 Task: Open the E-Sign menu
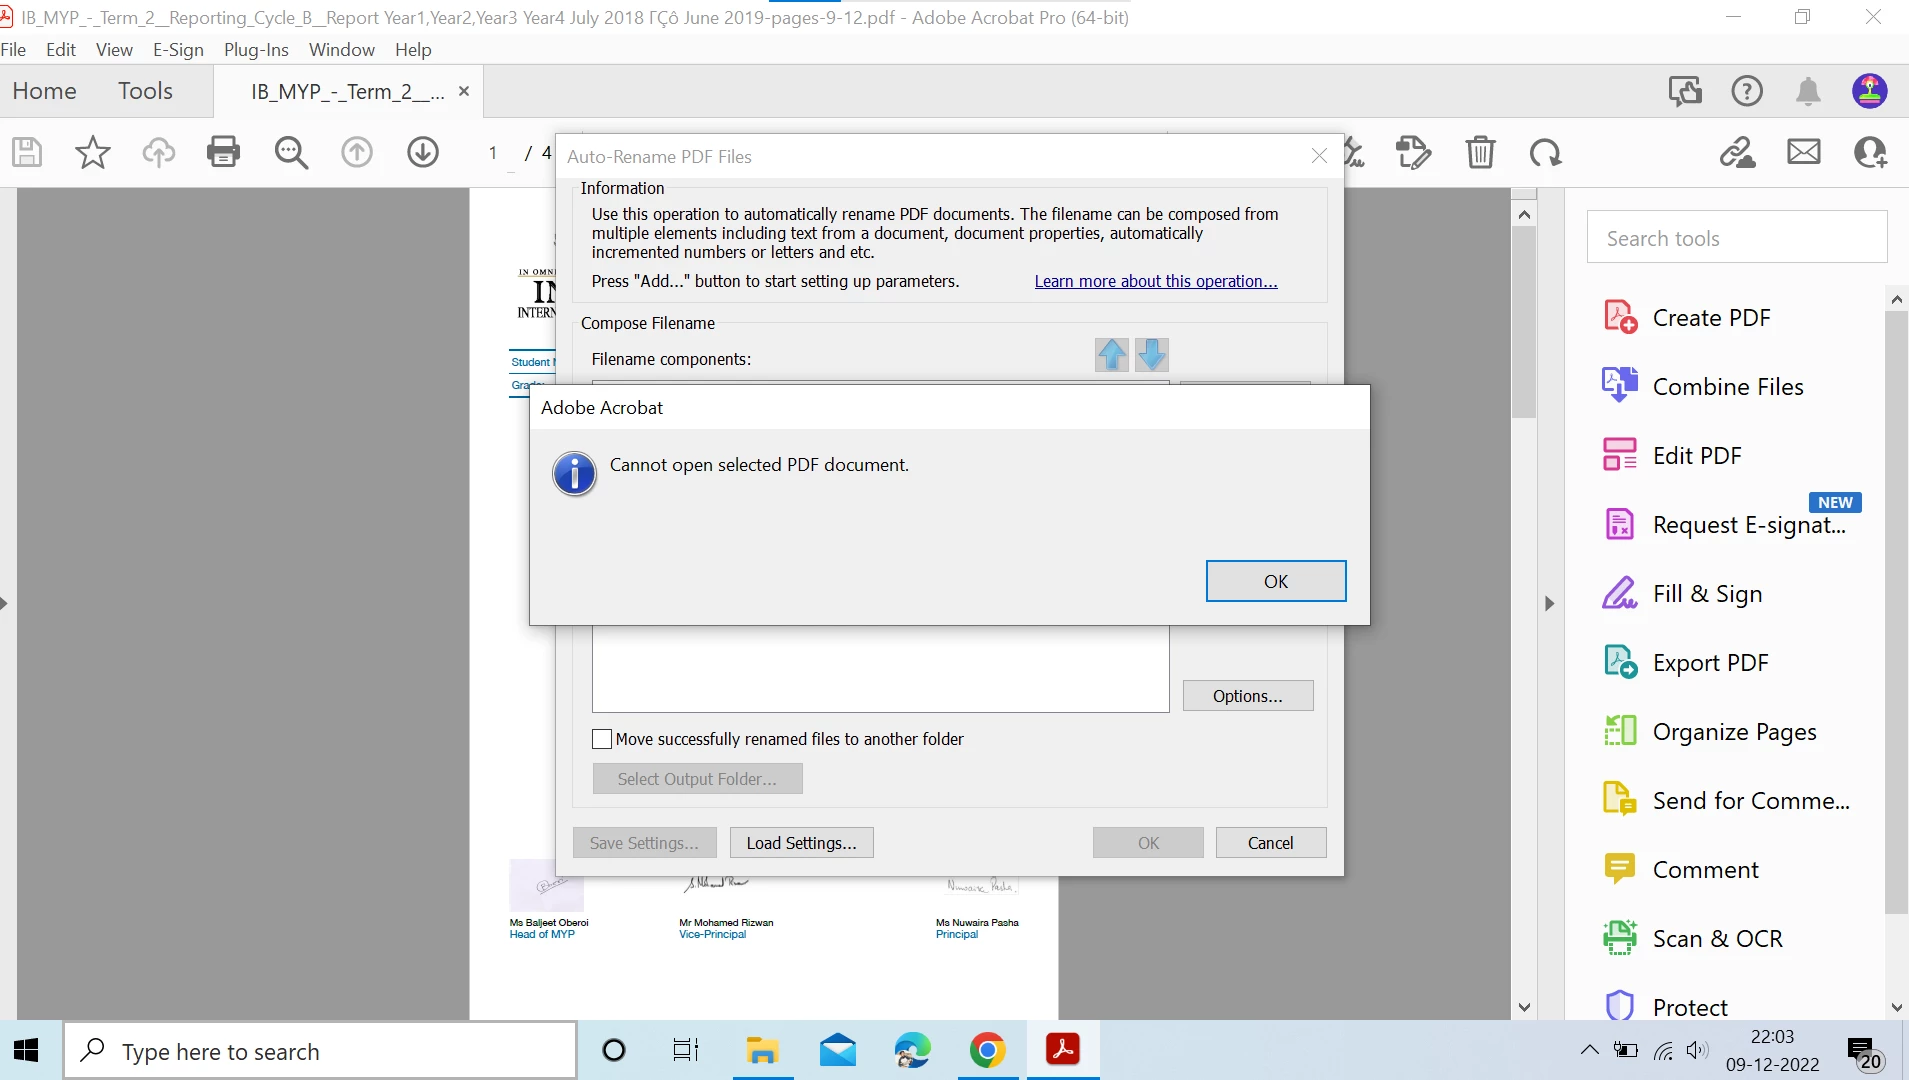point(178,50)
